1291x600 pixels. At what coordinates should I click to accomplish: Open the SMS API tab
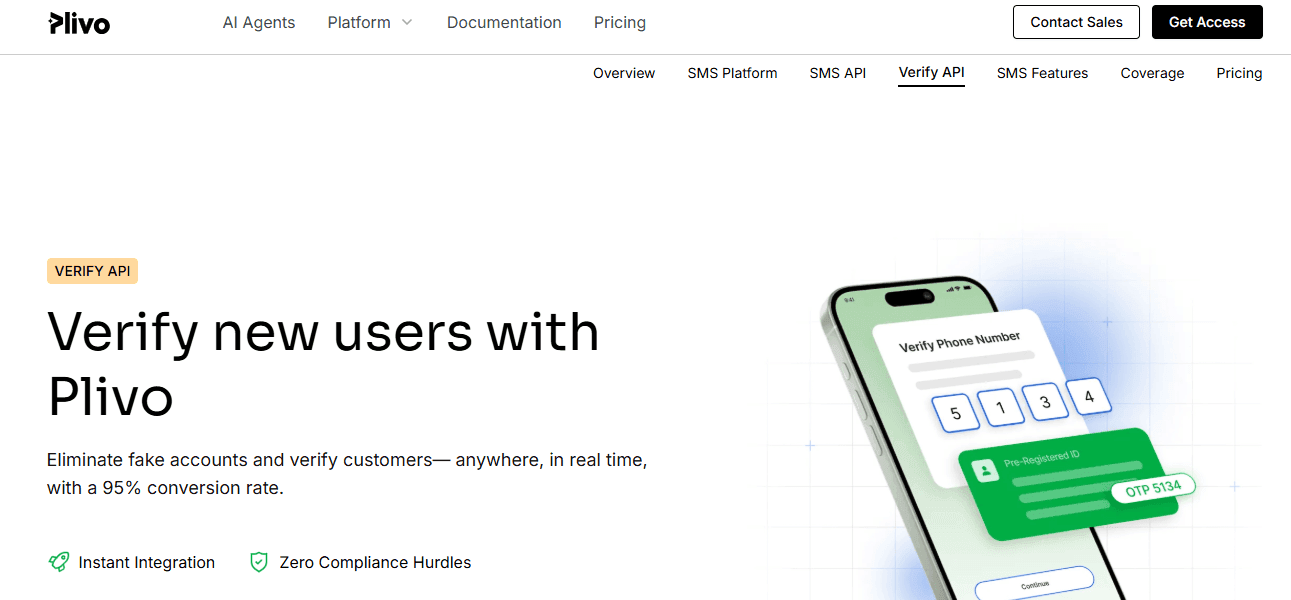(x=838, y=73)
